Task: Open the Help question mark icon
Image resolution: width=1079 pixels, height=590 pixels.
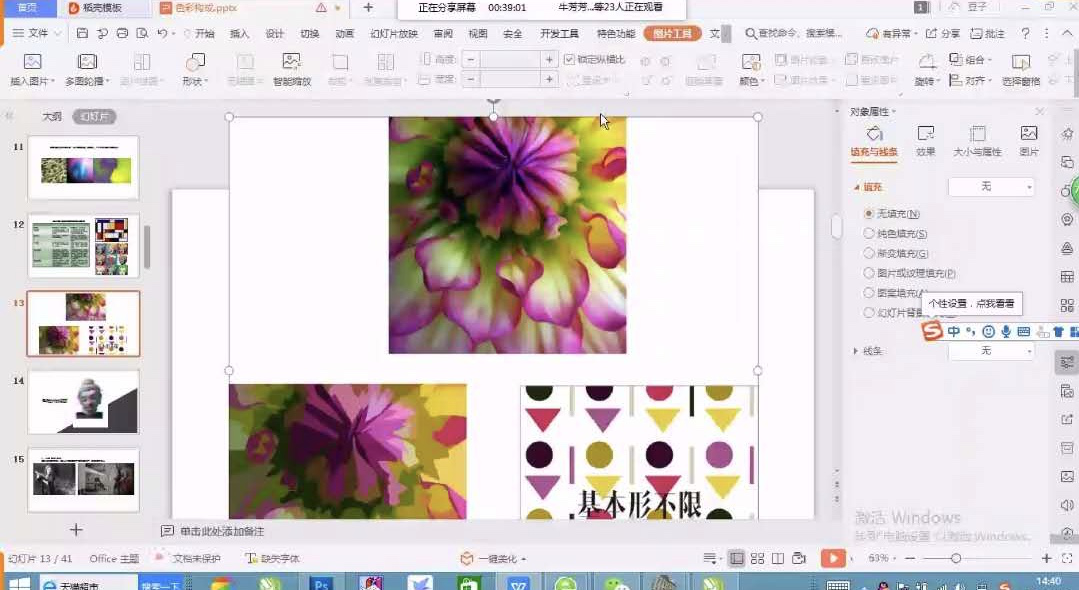Action: click(1025, 33)
